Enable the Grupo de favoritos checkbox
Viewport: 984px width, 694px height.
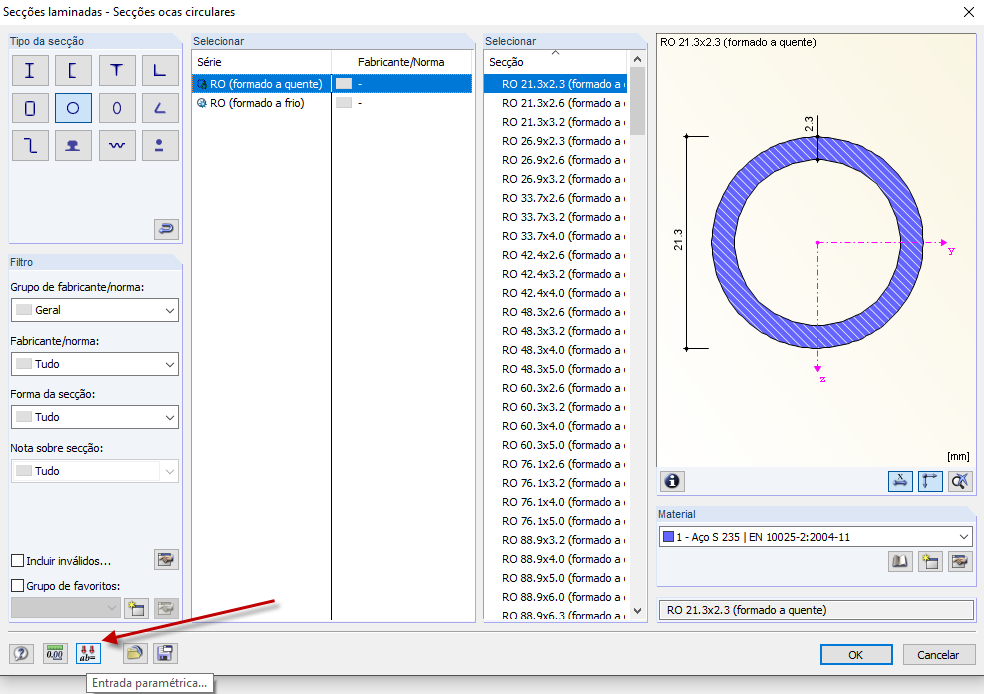coord(18,585)
